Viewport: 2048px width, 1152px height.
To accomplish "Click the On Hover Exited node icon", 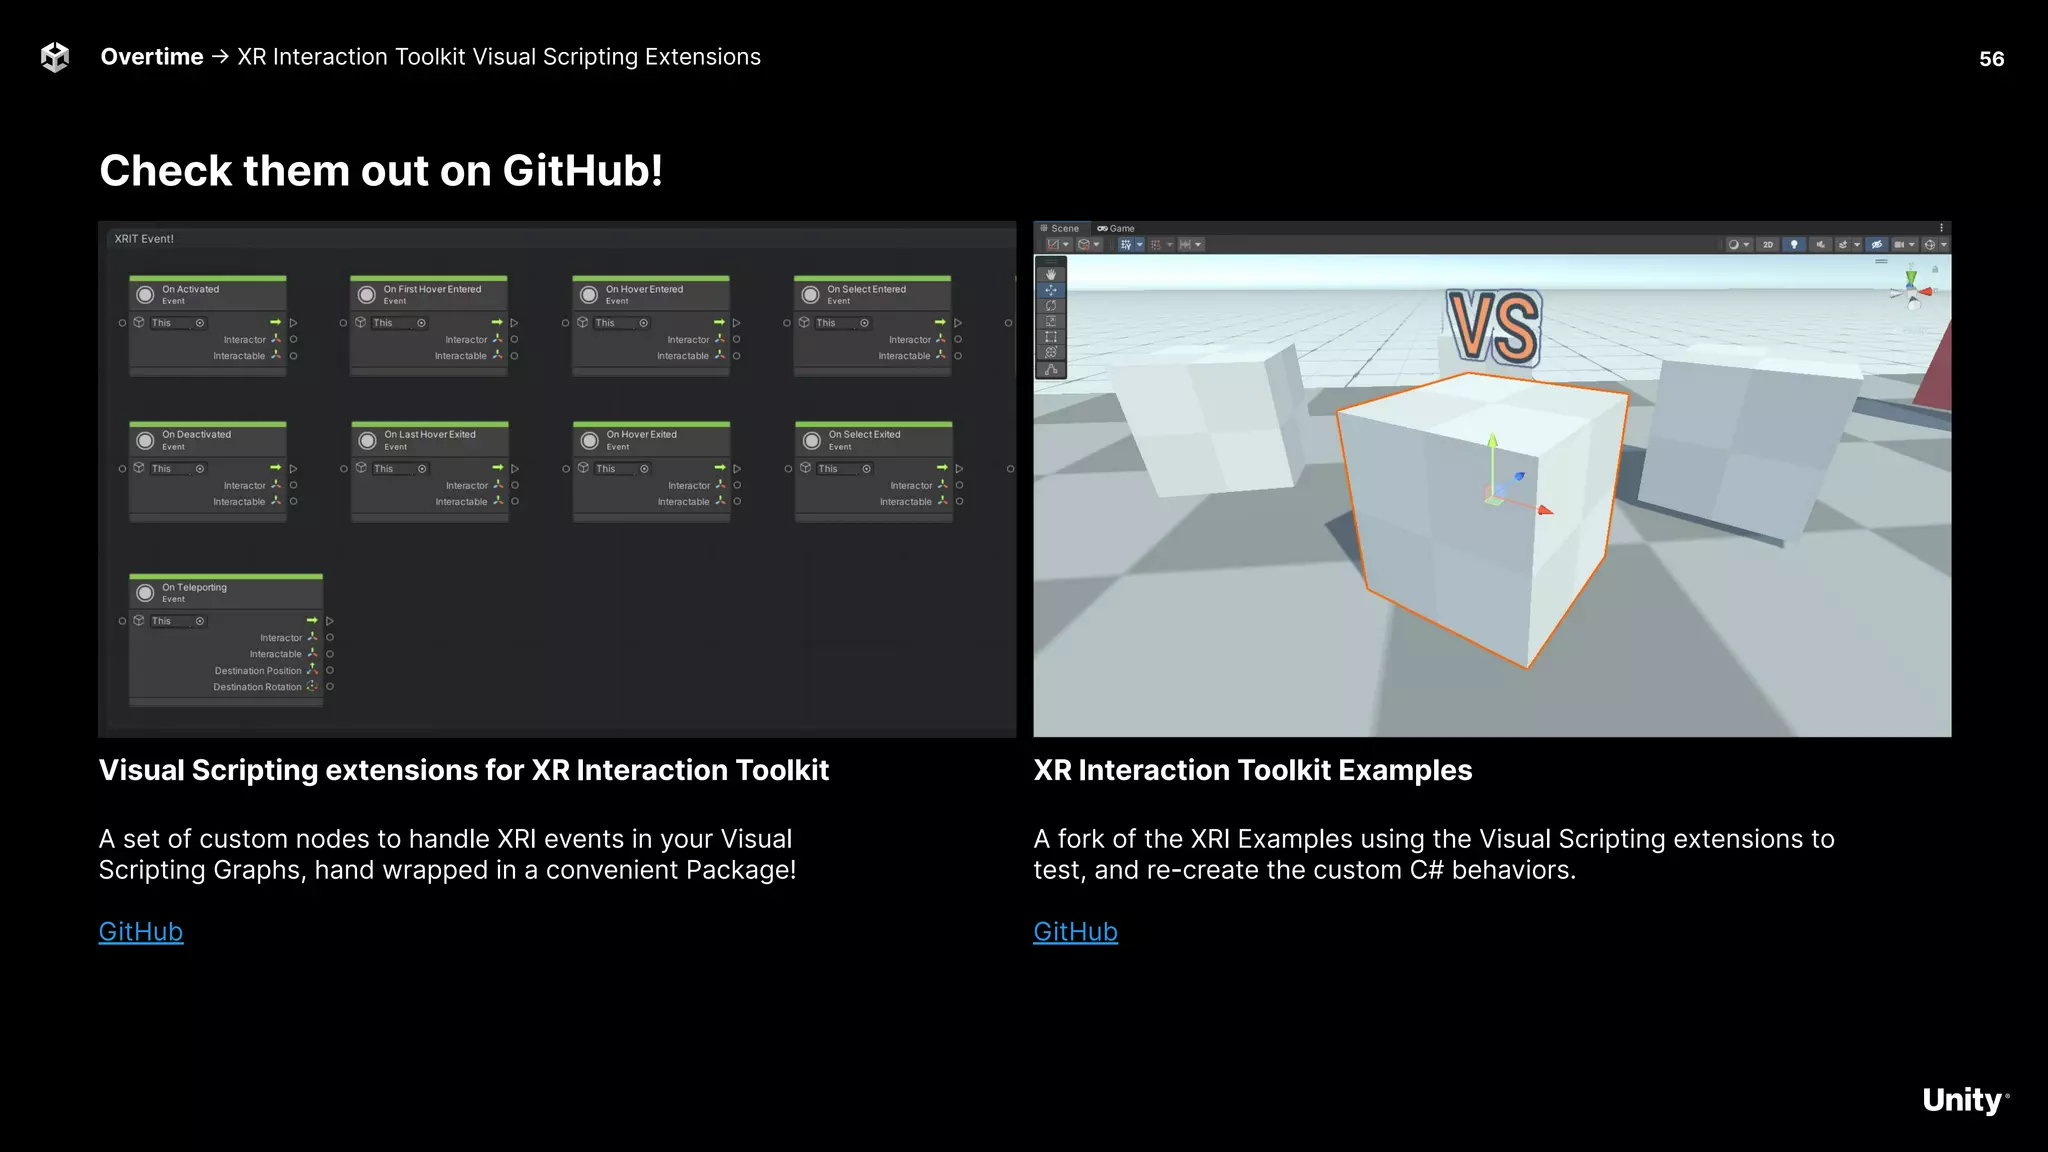I will pyautogui.click(x=589, y=440).
